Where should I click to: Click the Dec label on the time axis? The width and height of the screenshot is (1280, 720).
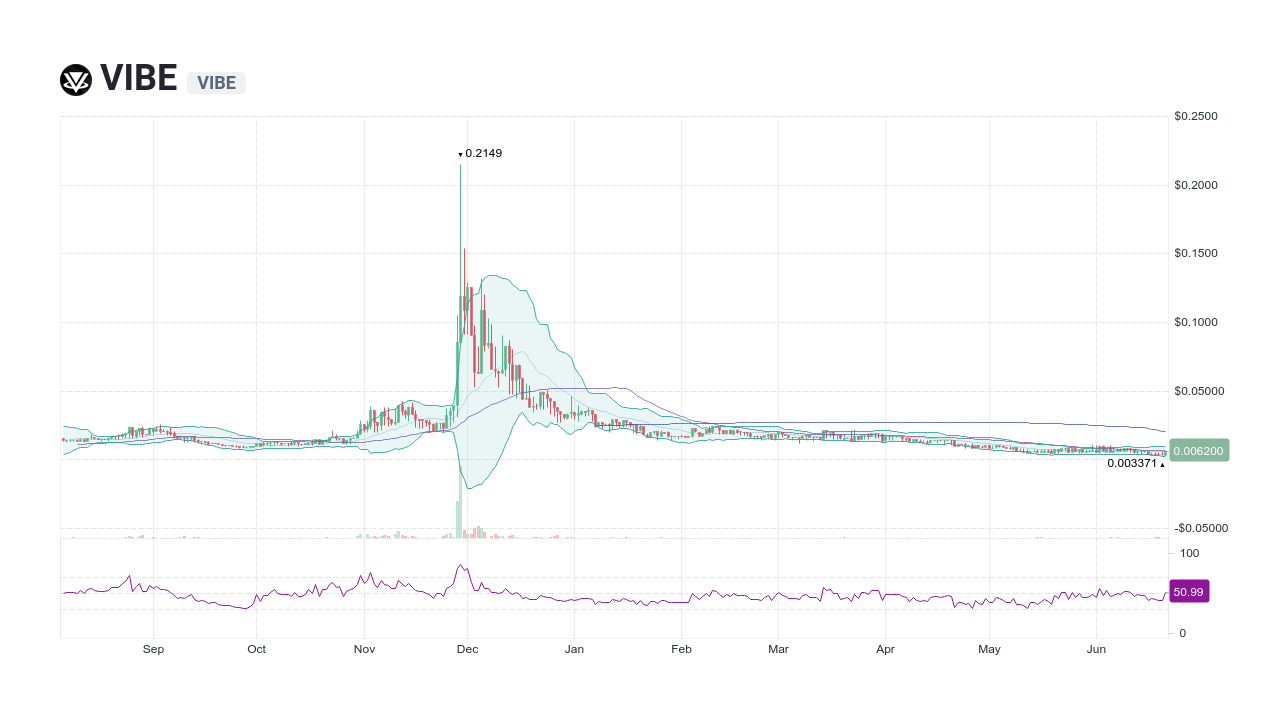(x=468, y=649)
